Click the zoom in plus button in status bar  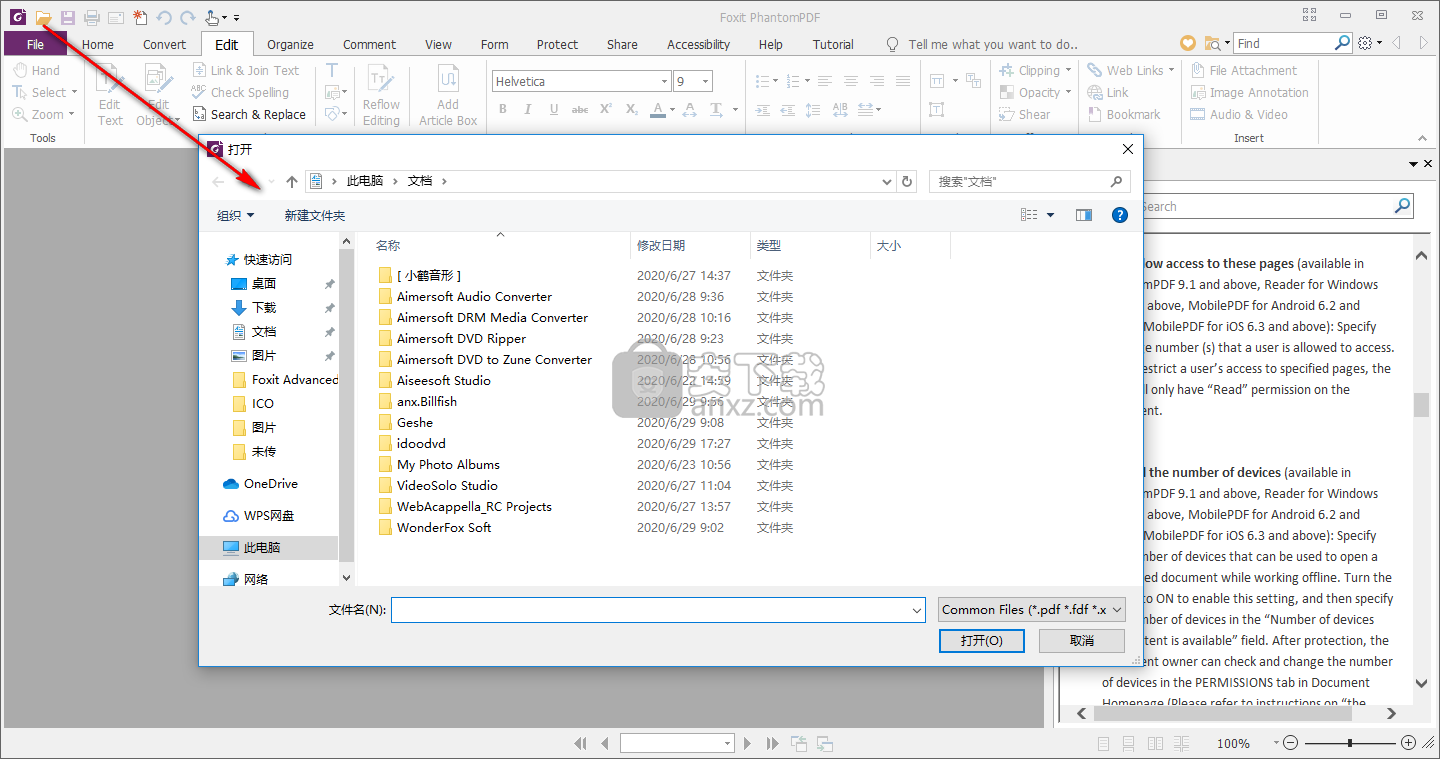click(x=1408, y=743)
